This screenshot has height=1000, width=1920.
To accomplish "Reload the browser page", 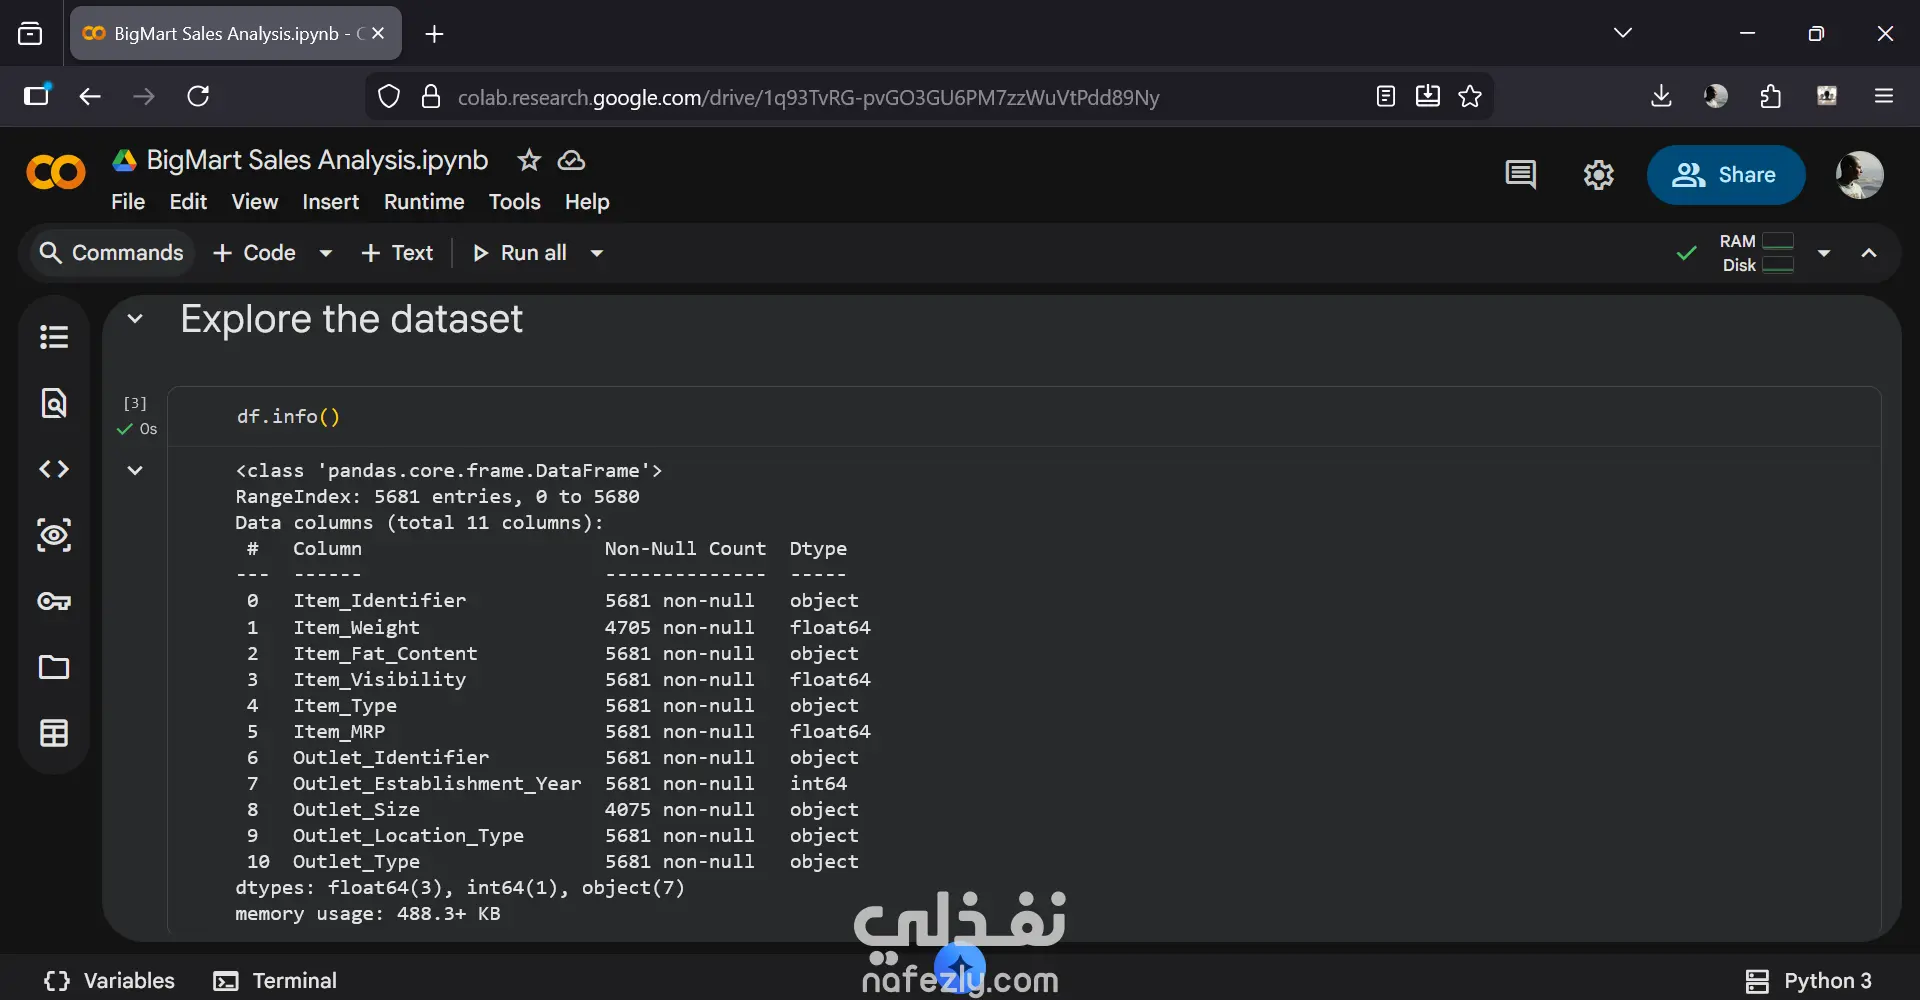I will [x=198, y=96].
